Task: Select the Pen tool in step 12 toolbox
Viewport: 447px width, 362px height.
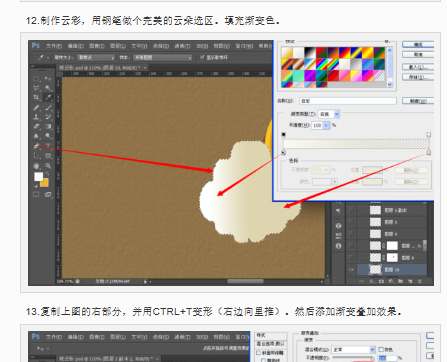Action: (x=36, y=146)
